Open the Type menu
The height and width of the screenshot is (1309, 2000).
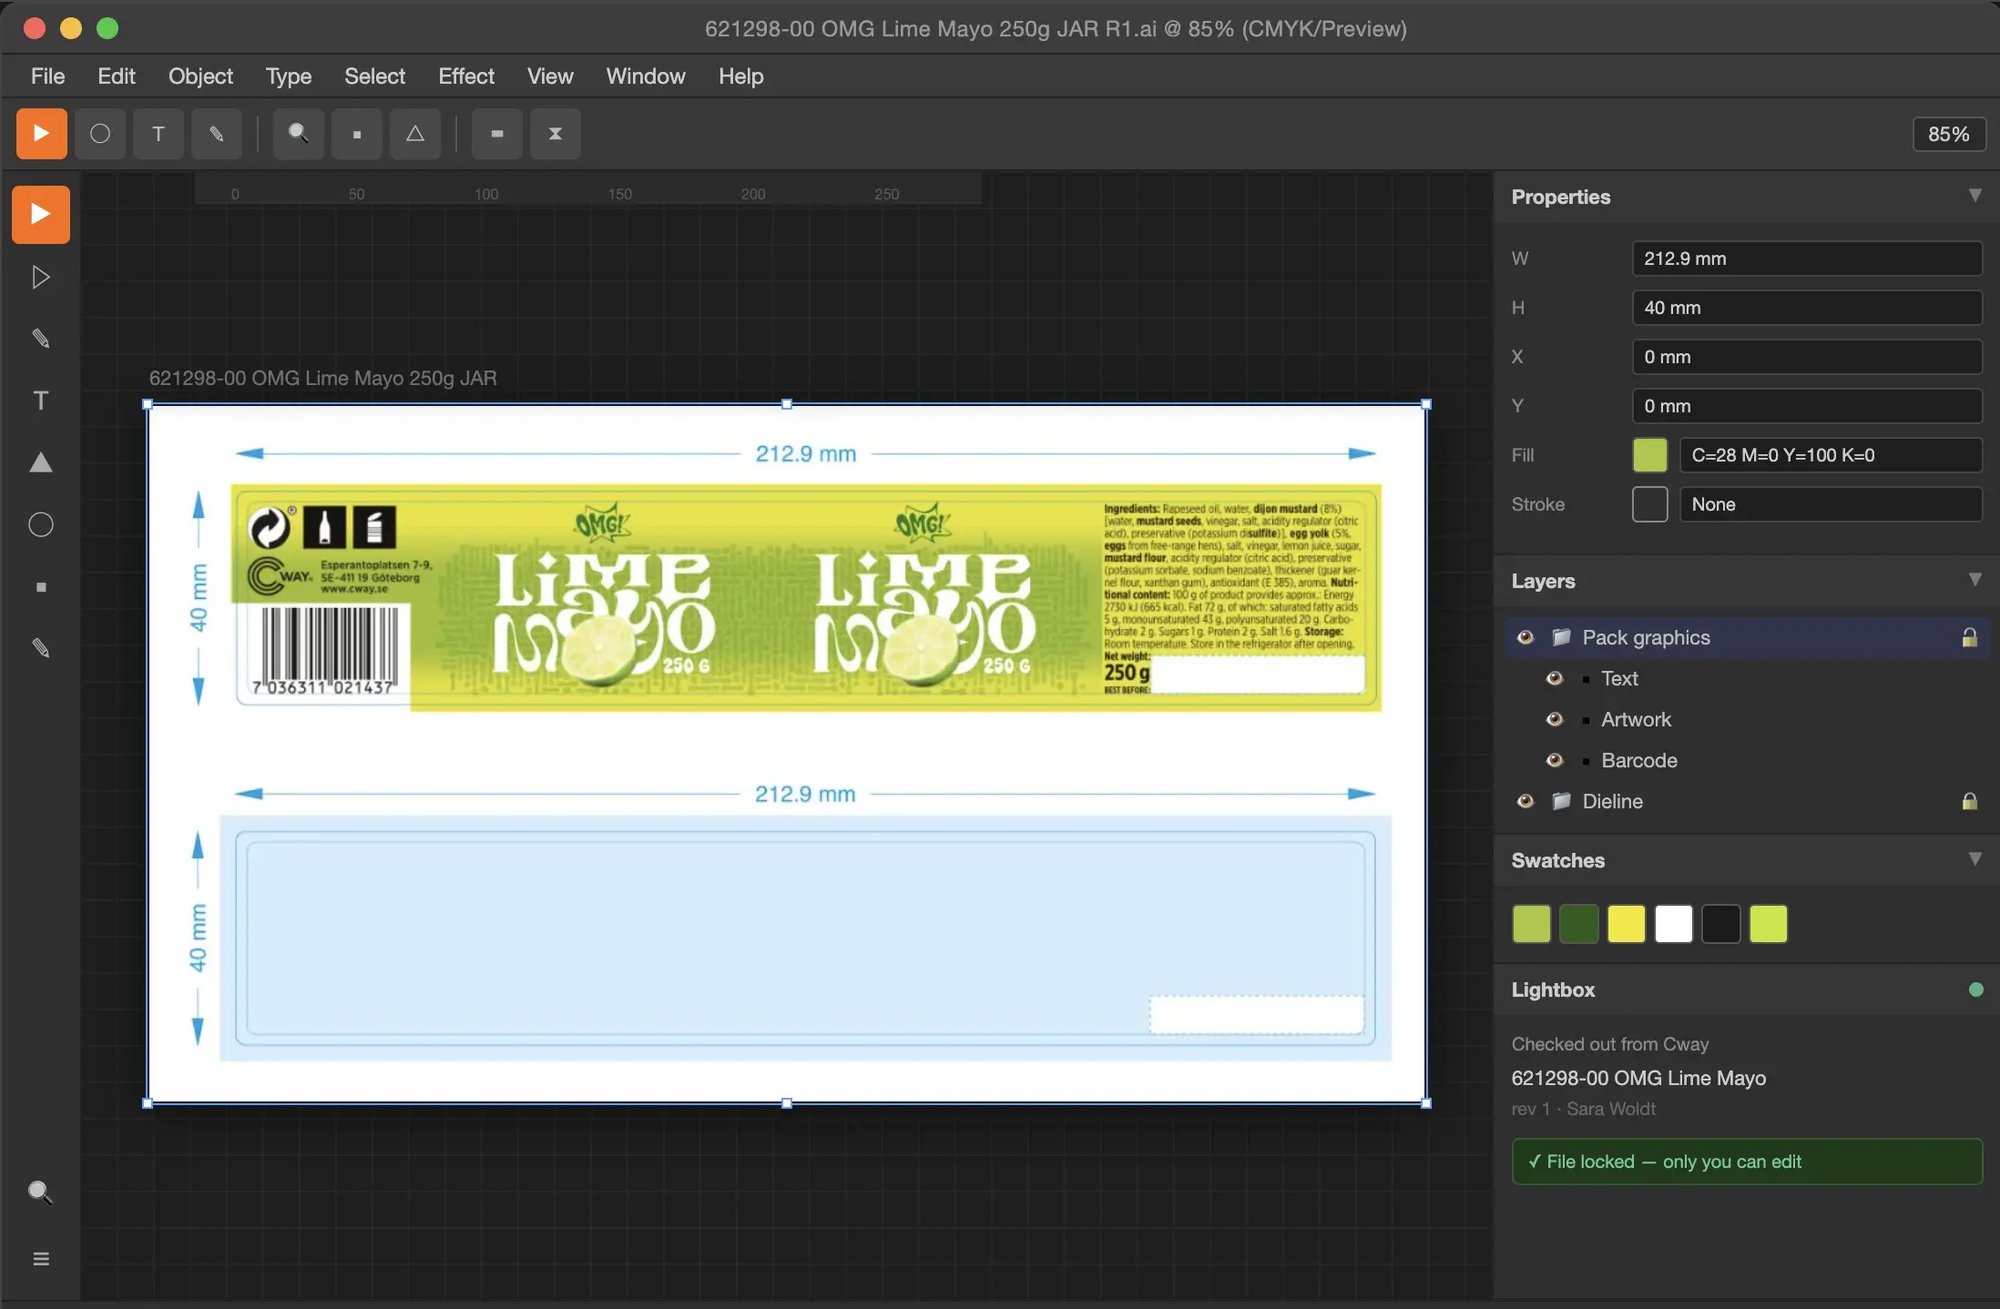289,76
